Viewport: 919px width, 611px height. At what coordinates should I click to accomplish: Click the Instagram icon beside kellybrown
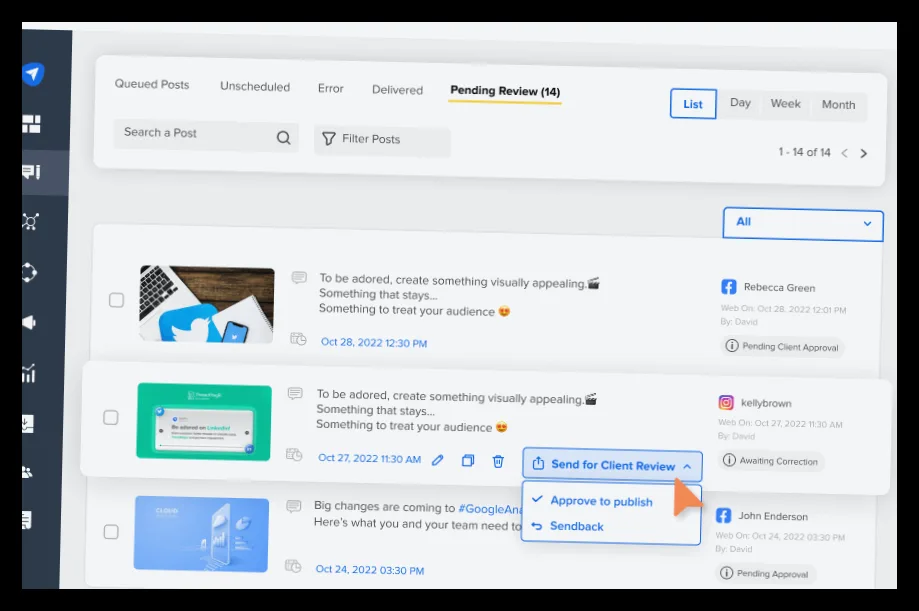[x=726, y=402]
